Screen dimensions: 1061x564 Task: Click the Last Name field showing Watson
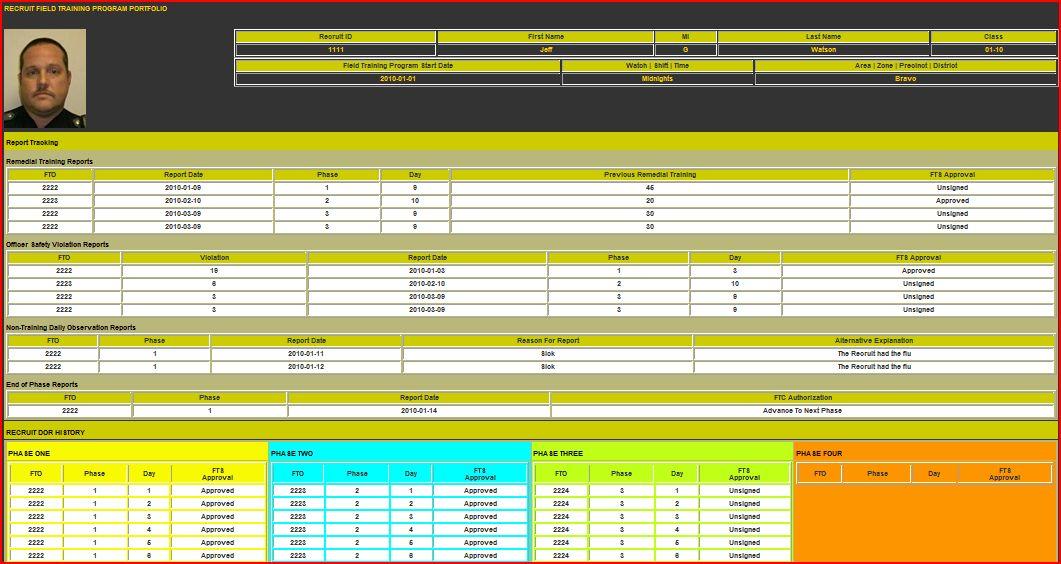(823, 50)
